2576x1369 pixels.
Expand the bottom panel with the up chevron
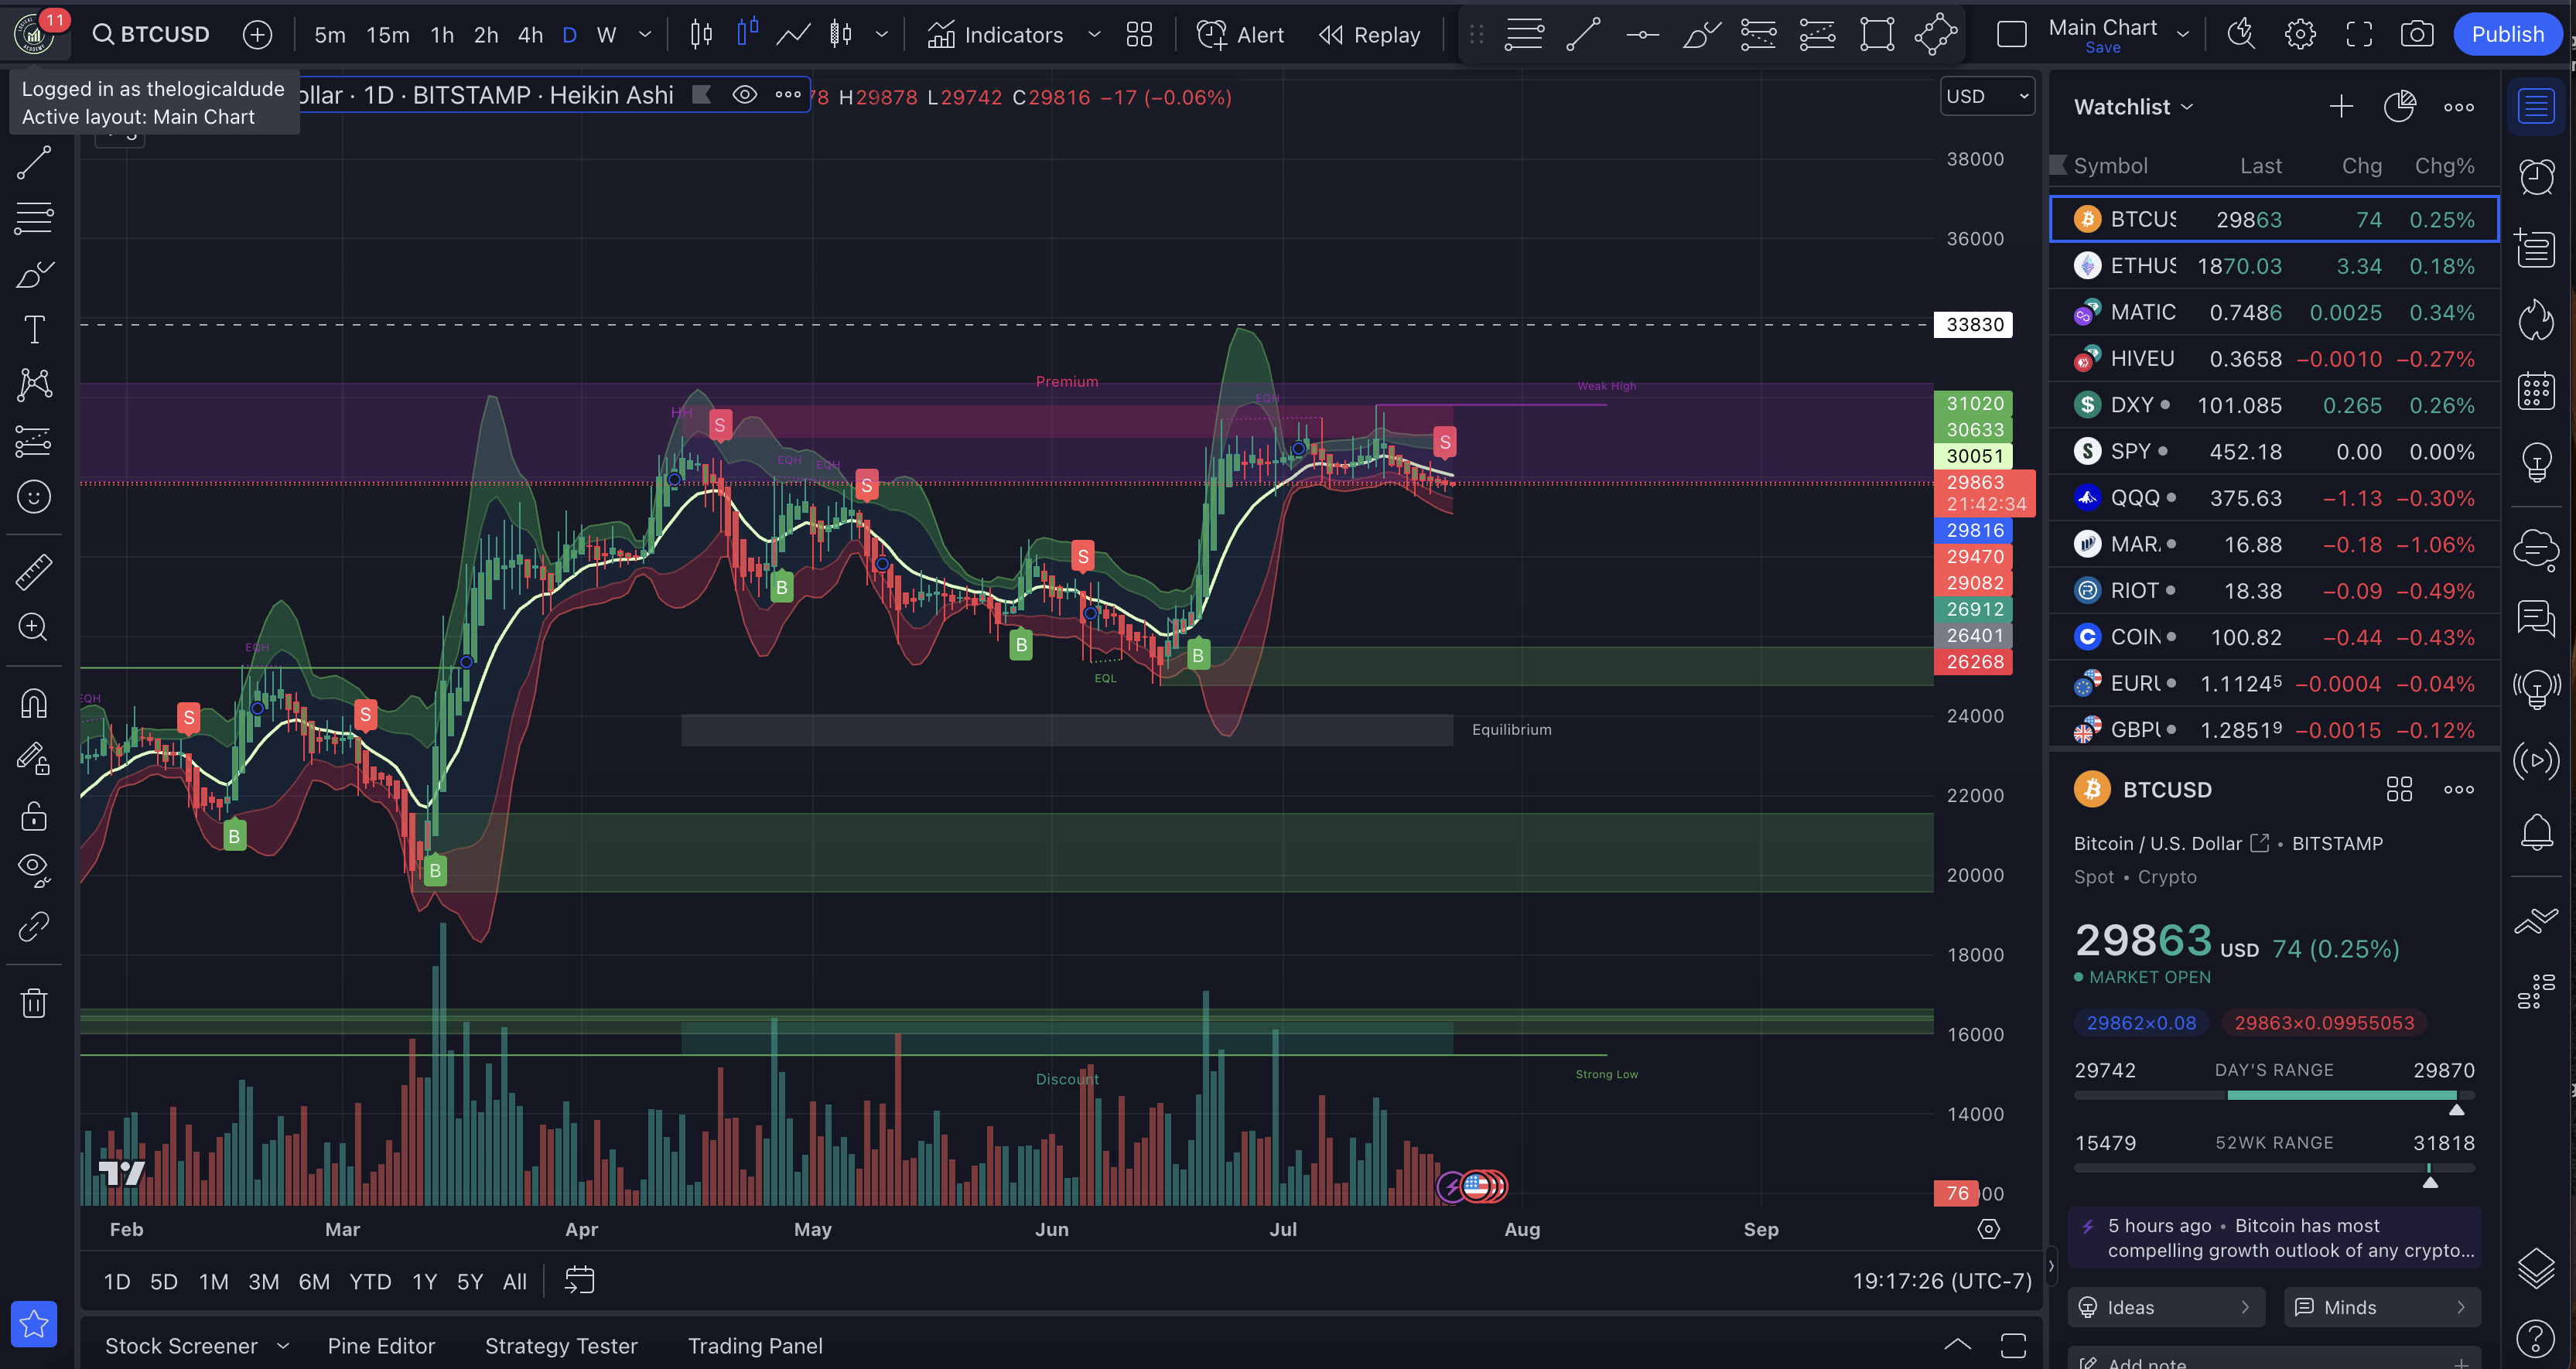[x=1957, y=1345]
